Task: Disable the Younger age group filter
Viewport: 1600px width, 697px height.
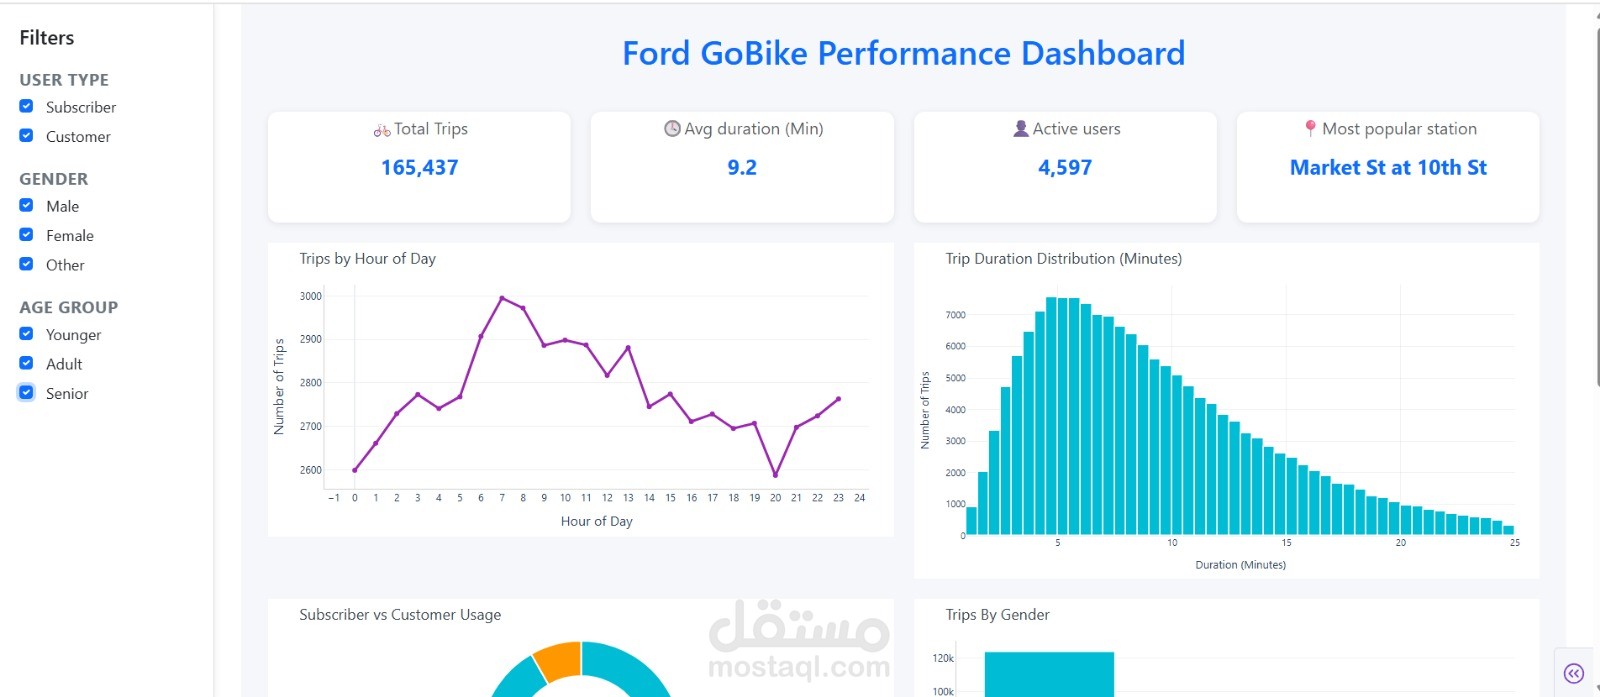Action: (x=25, y=334)
